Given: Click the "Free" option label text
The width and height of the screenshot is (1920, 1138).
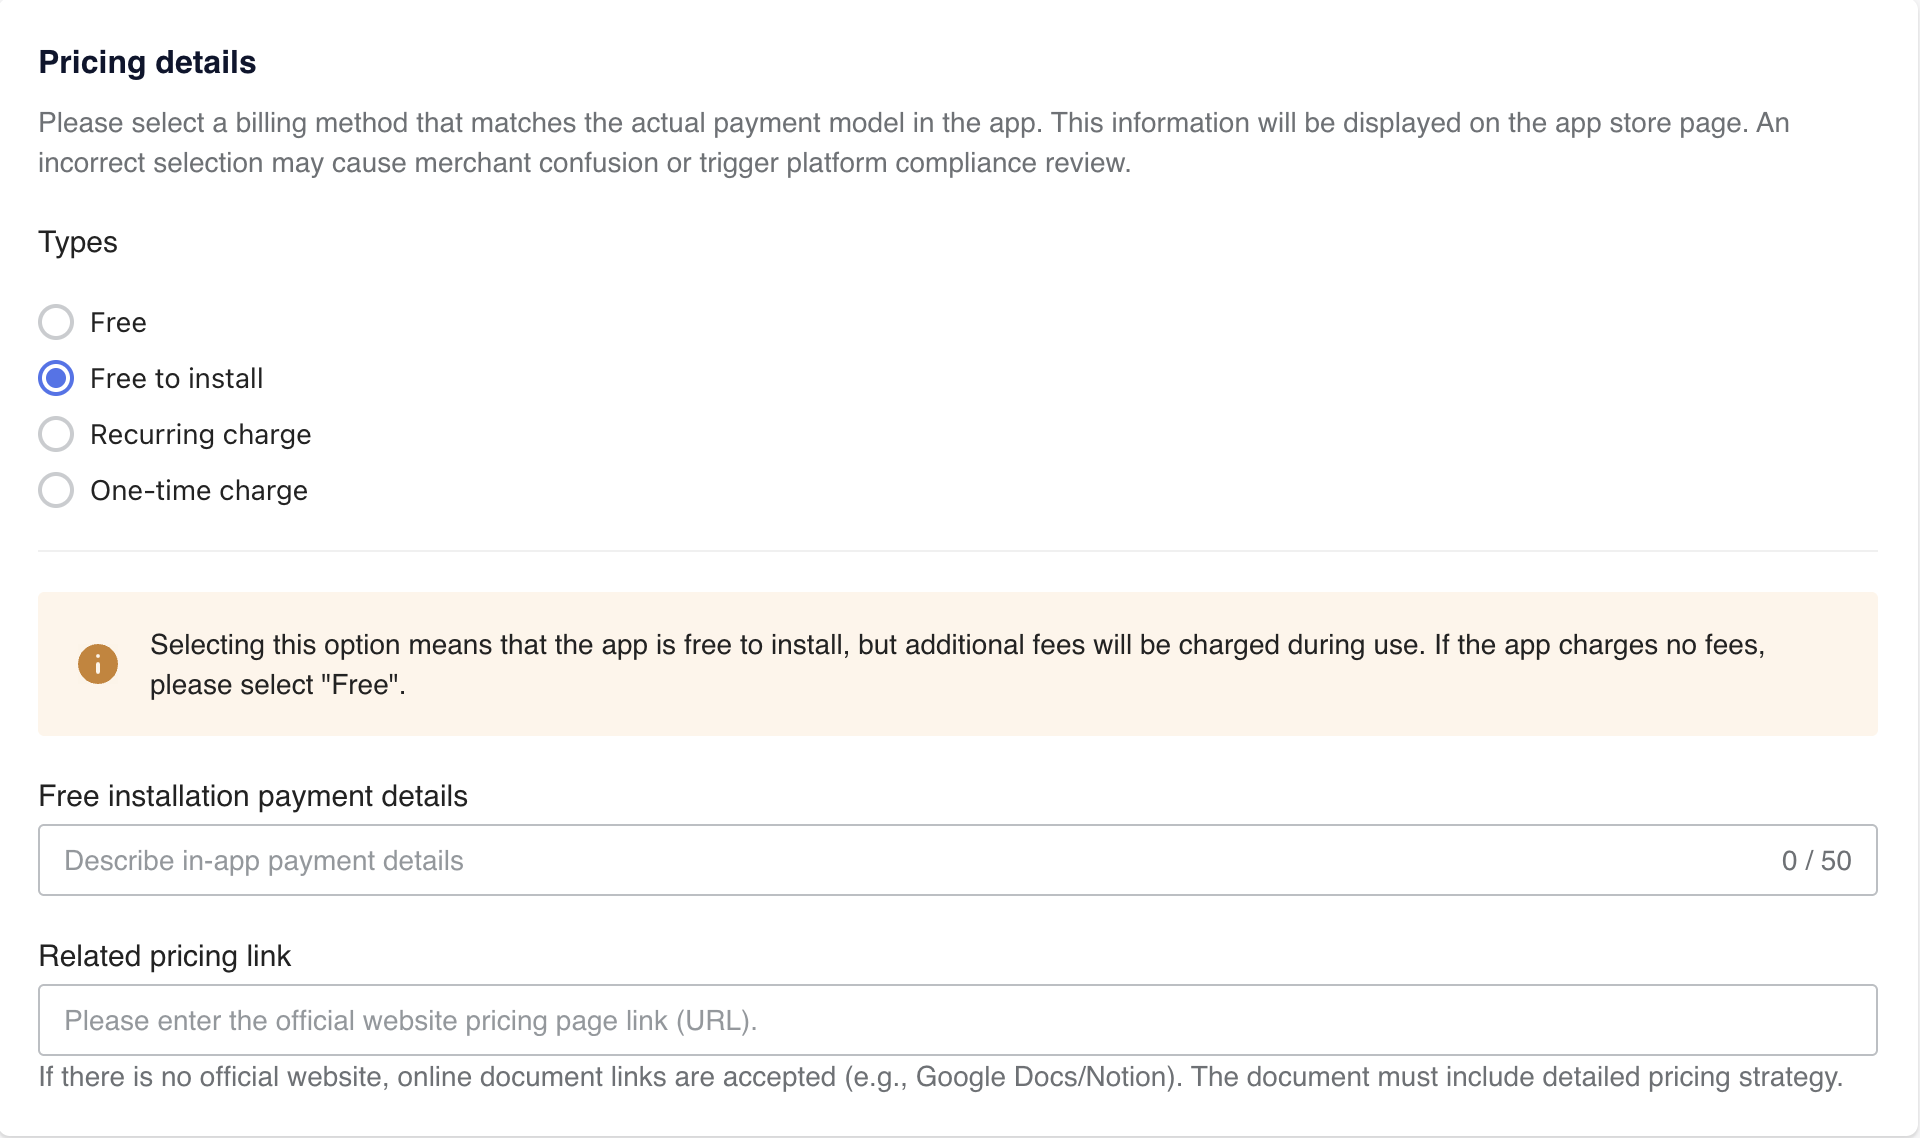Looking at the screenshot, I should [x=118, y=322].
